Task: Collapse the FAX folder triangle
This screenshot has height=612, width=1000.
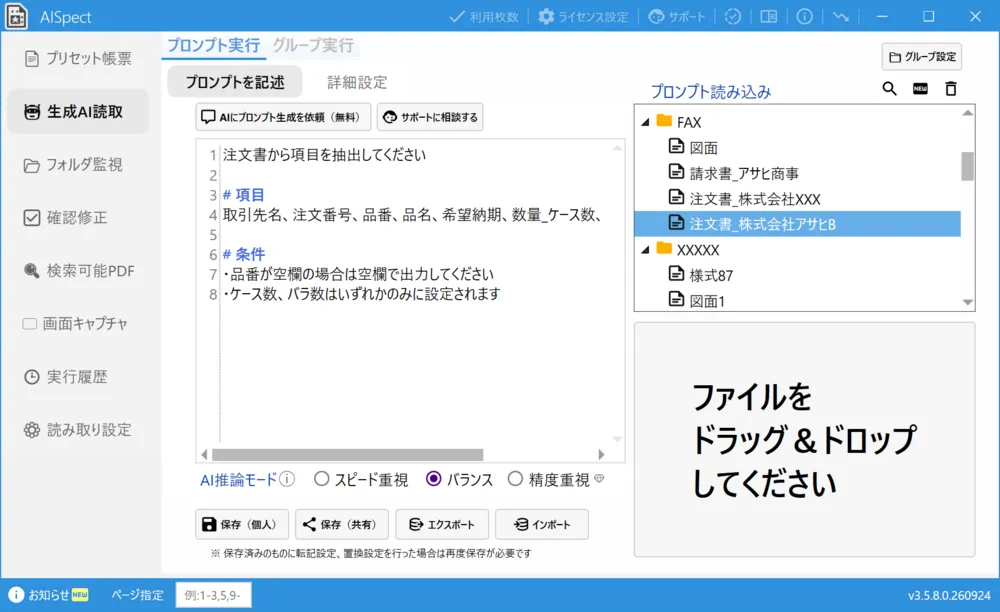Action: [645, 122]
